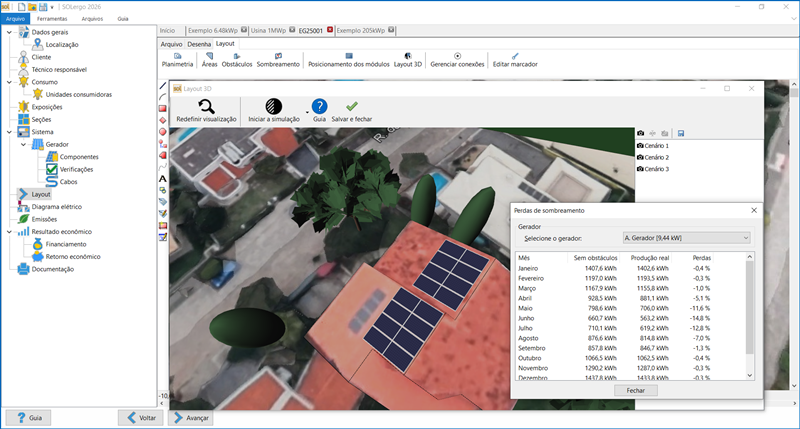
Task: Open the Obstáculos tool
Action: click(237, 58)
